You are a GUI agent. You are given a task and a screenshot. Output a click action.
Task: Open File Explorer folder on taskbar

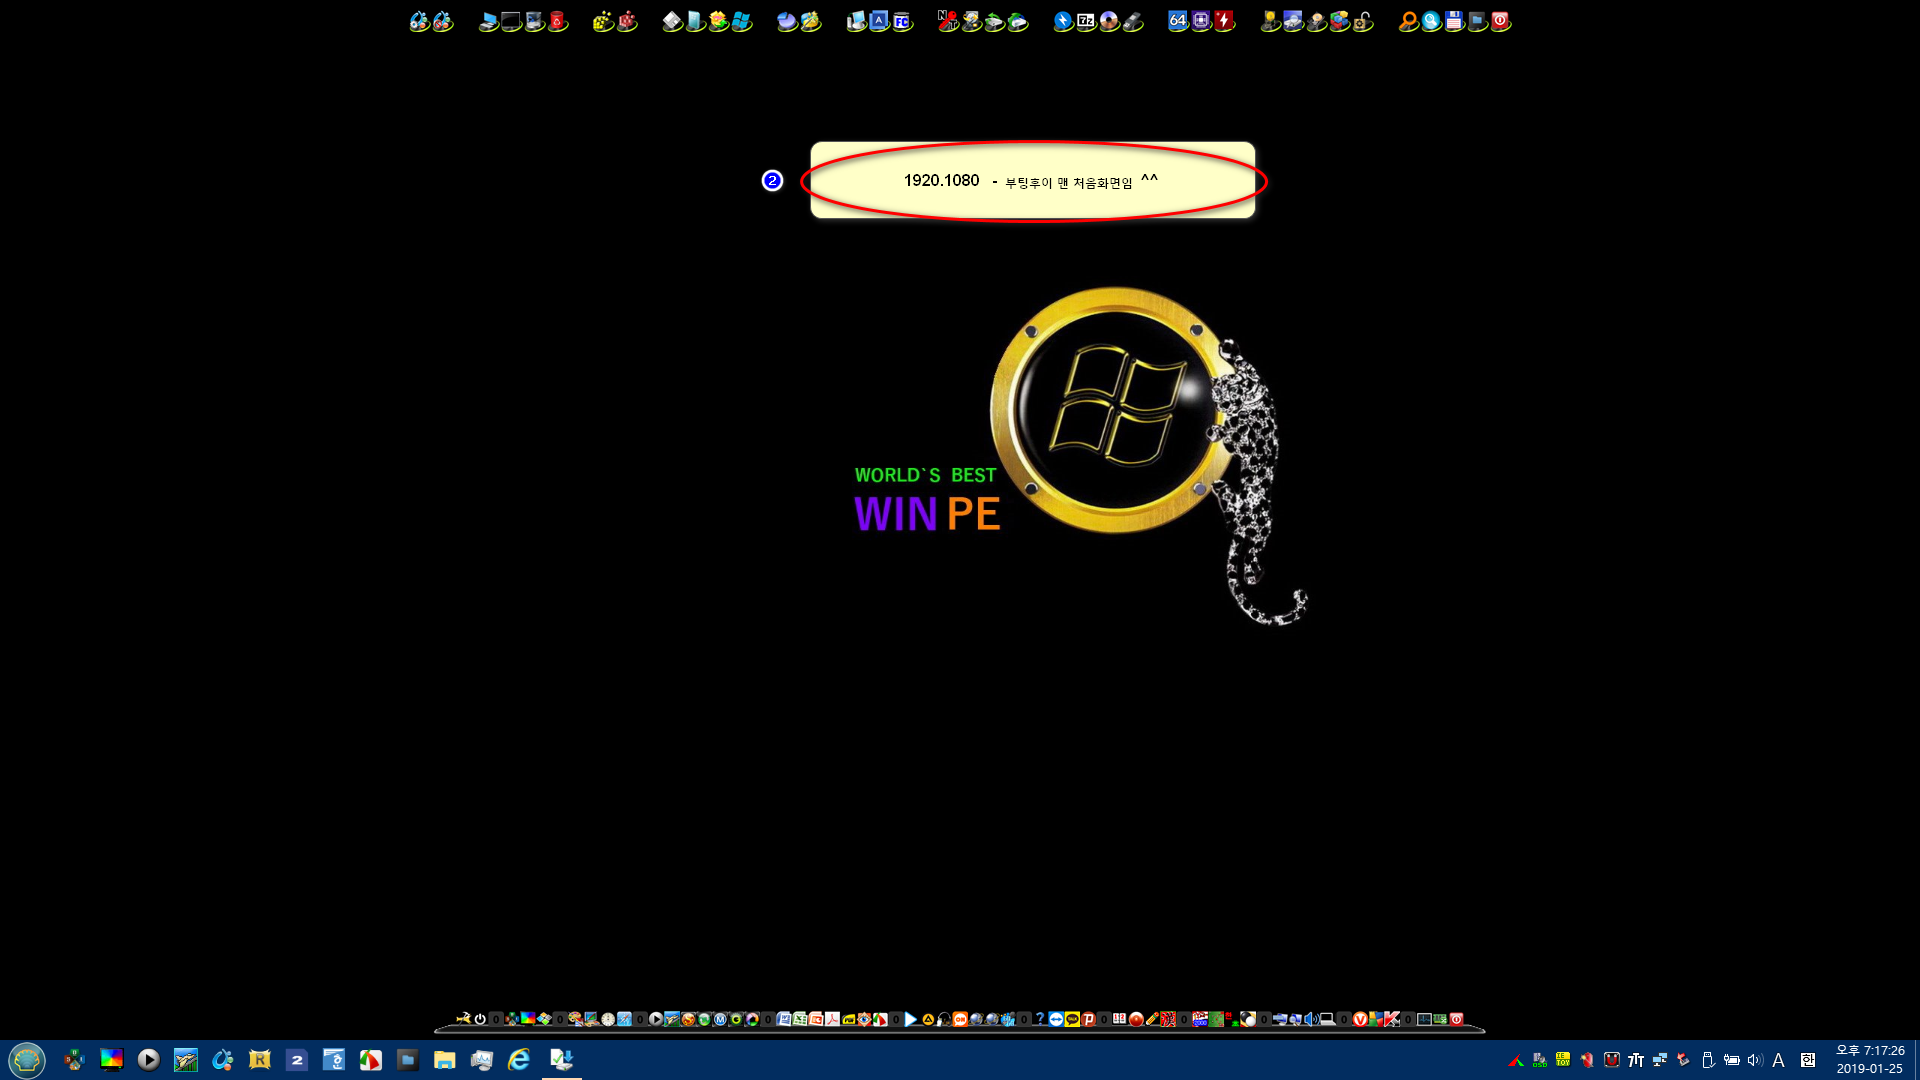pyautogui.click(x=445, y=1060)
